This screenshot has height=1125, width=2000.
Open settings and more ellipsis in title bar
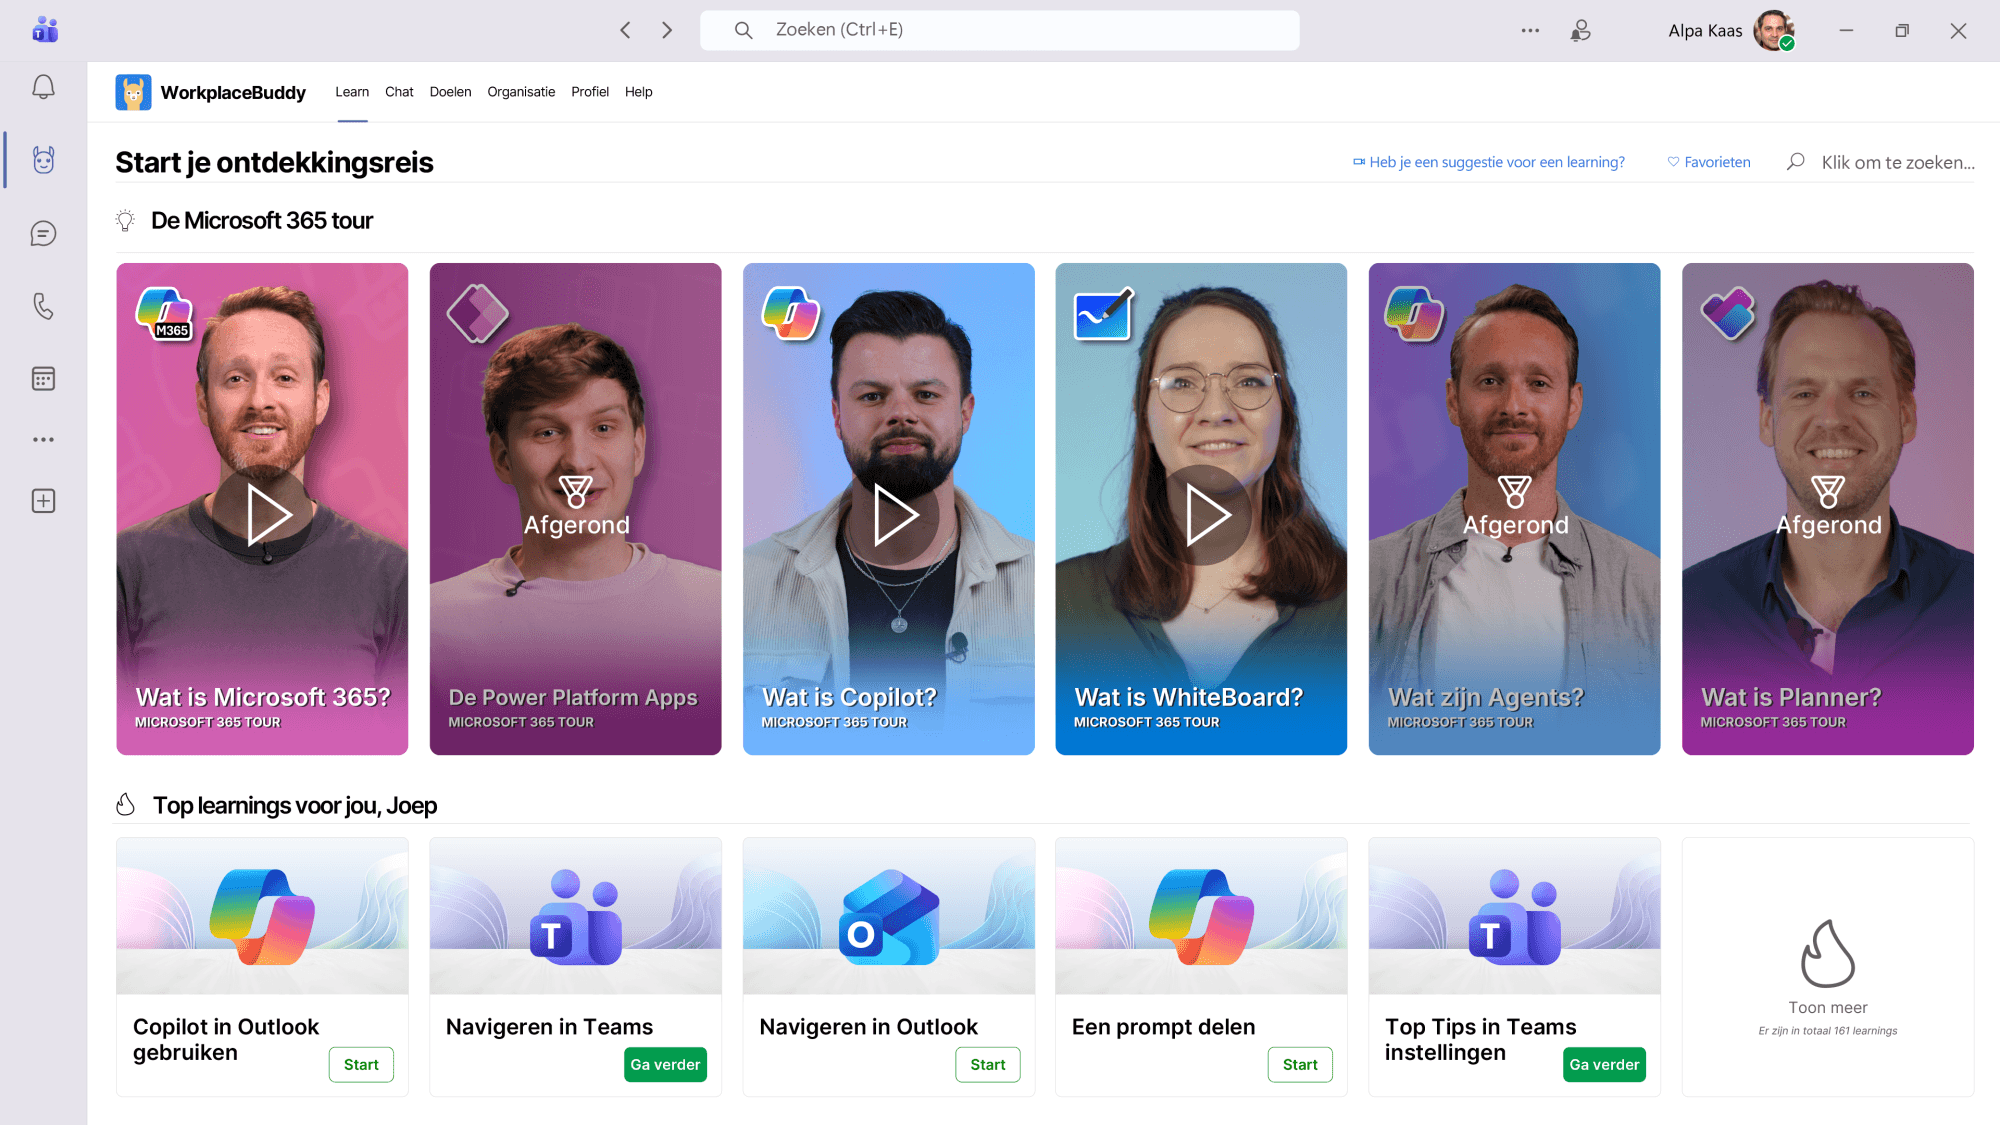tap(1530, 30)
